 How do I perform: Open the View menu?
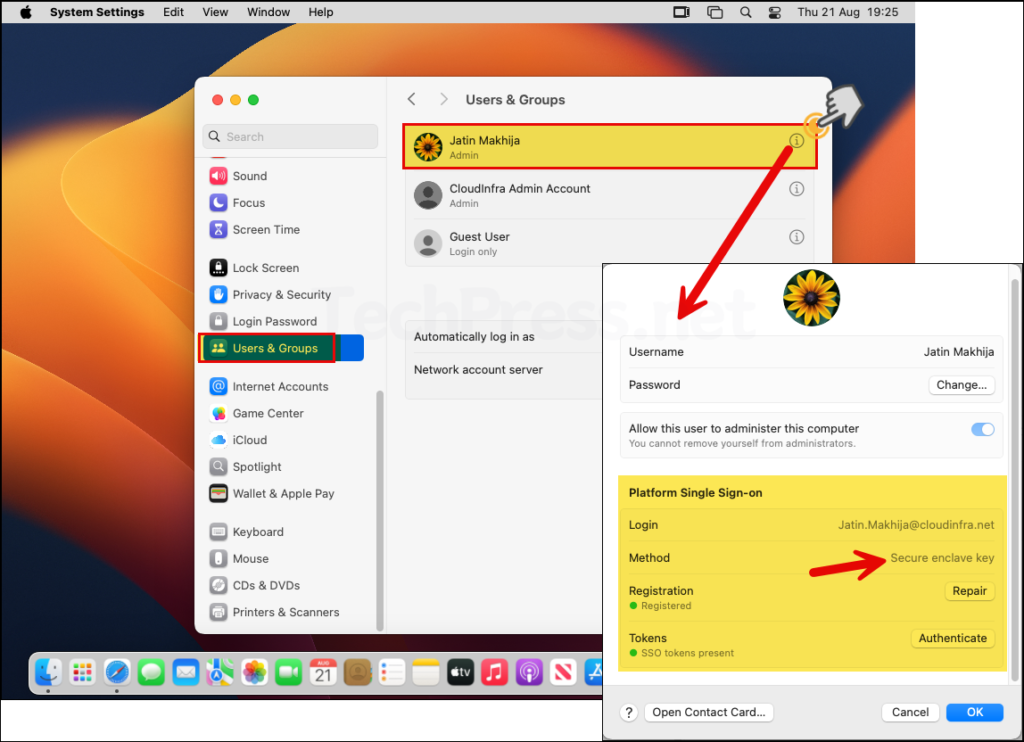215,12
